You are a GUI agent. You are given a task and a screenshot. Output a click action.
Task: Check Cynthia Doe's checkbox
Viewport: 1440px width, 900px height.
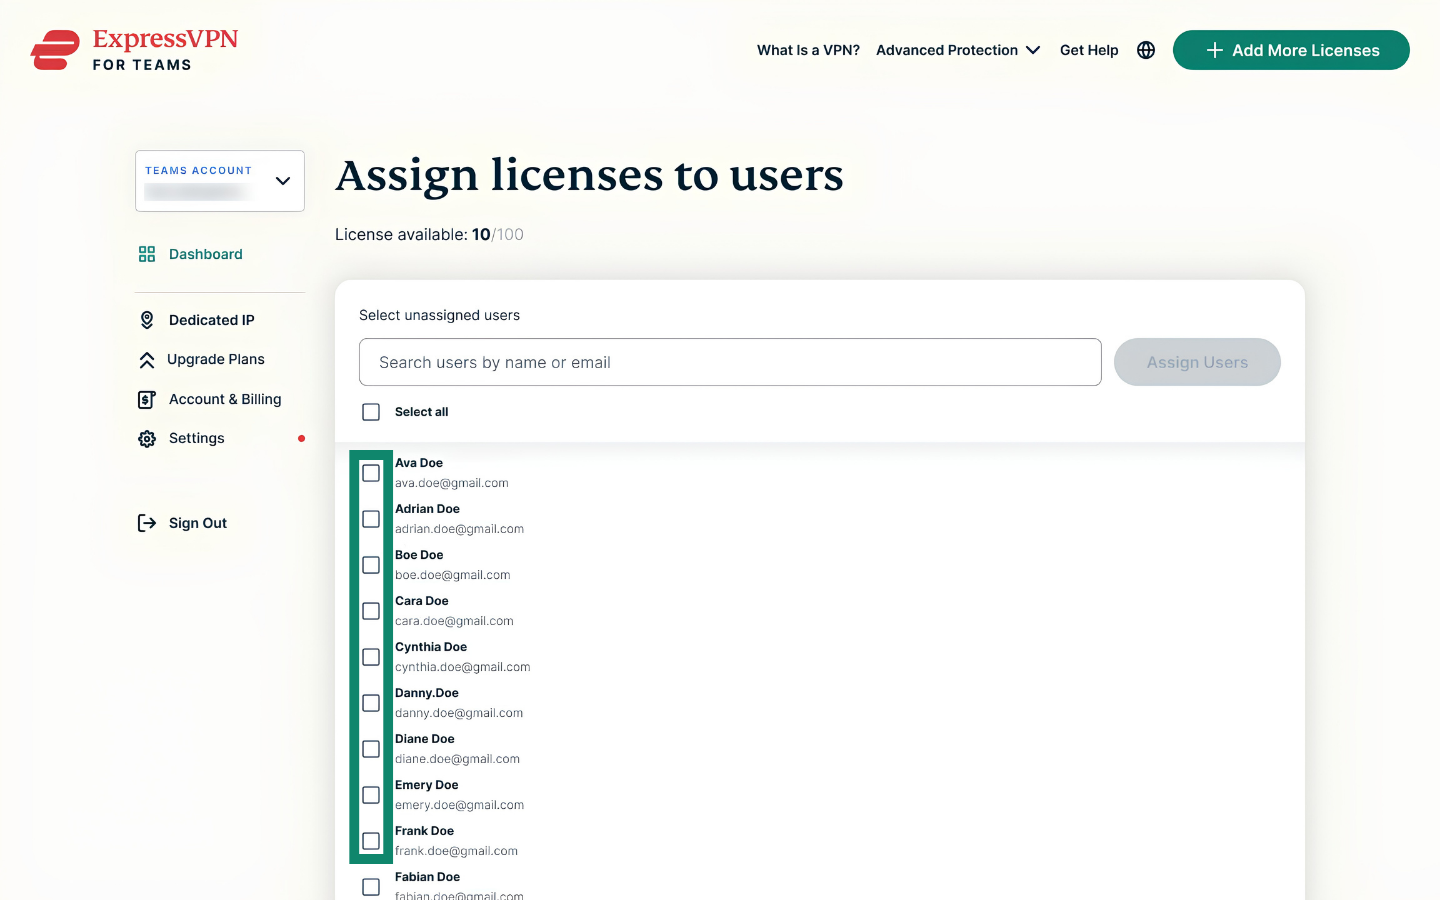pos(371,657)
